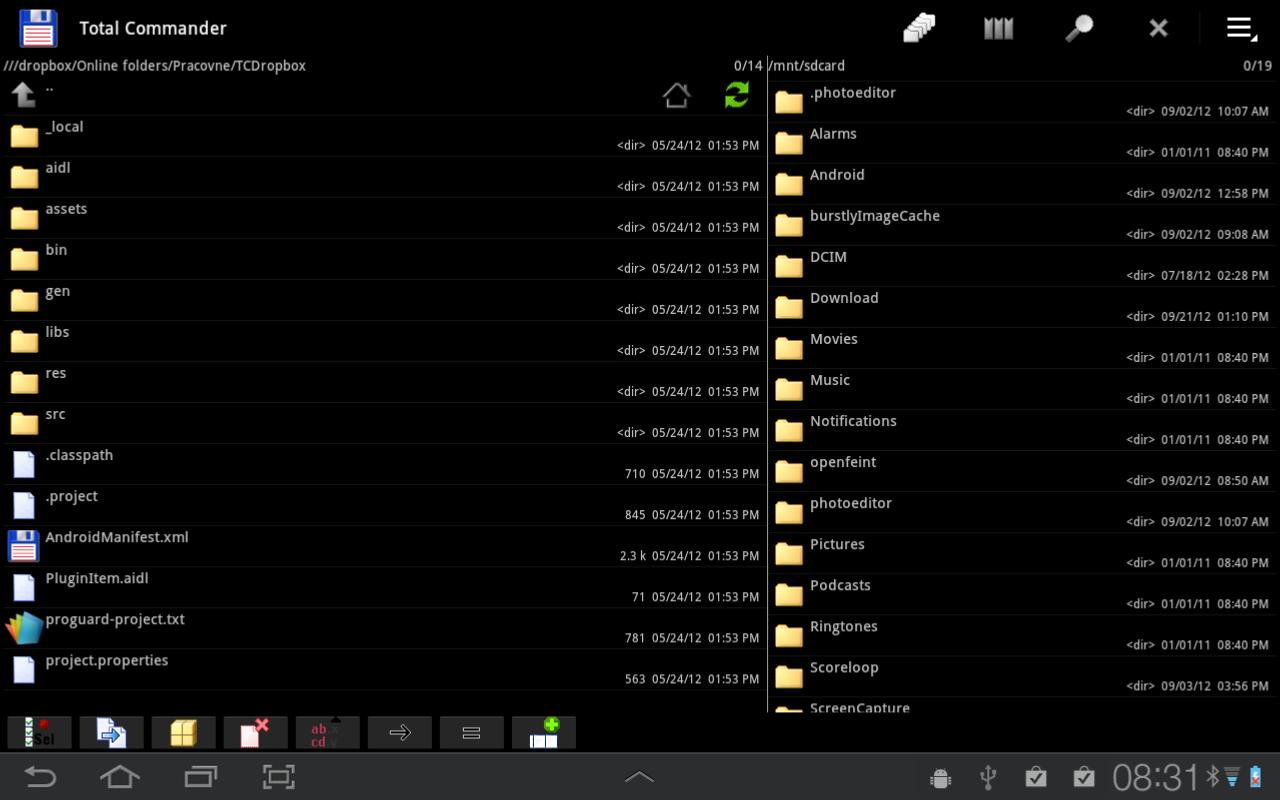Open the src folder
The image size is (1280, 800).
(x=384, y=423)
